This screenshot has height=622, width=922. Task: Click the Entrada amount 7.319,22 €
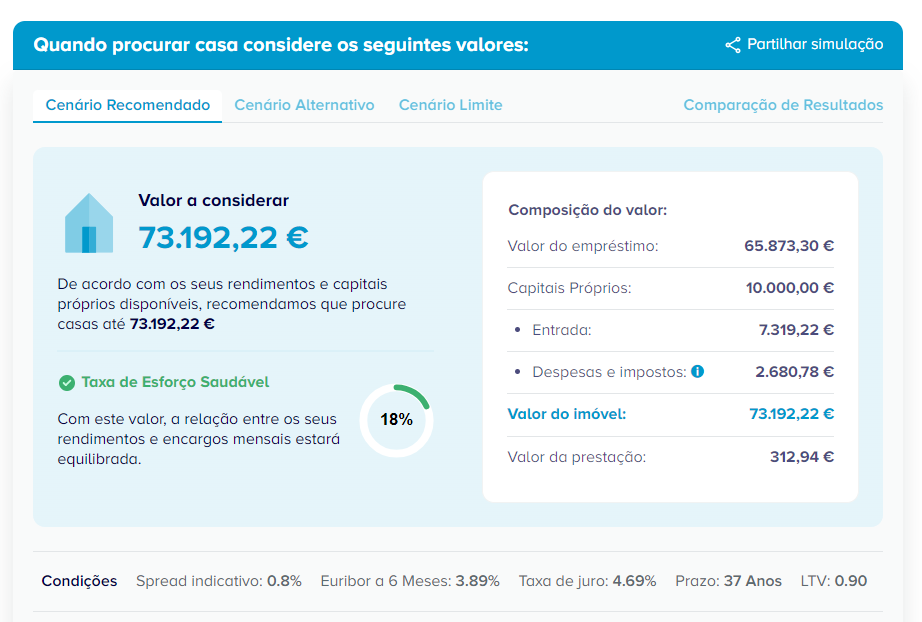[796, 330]
